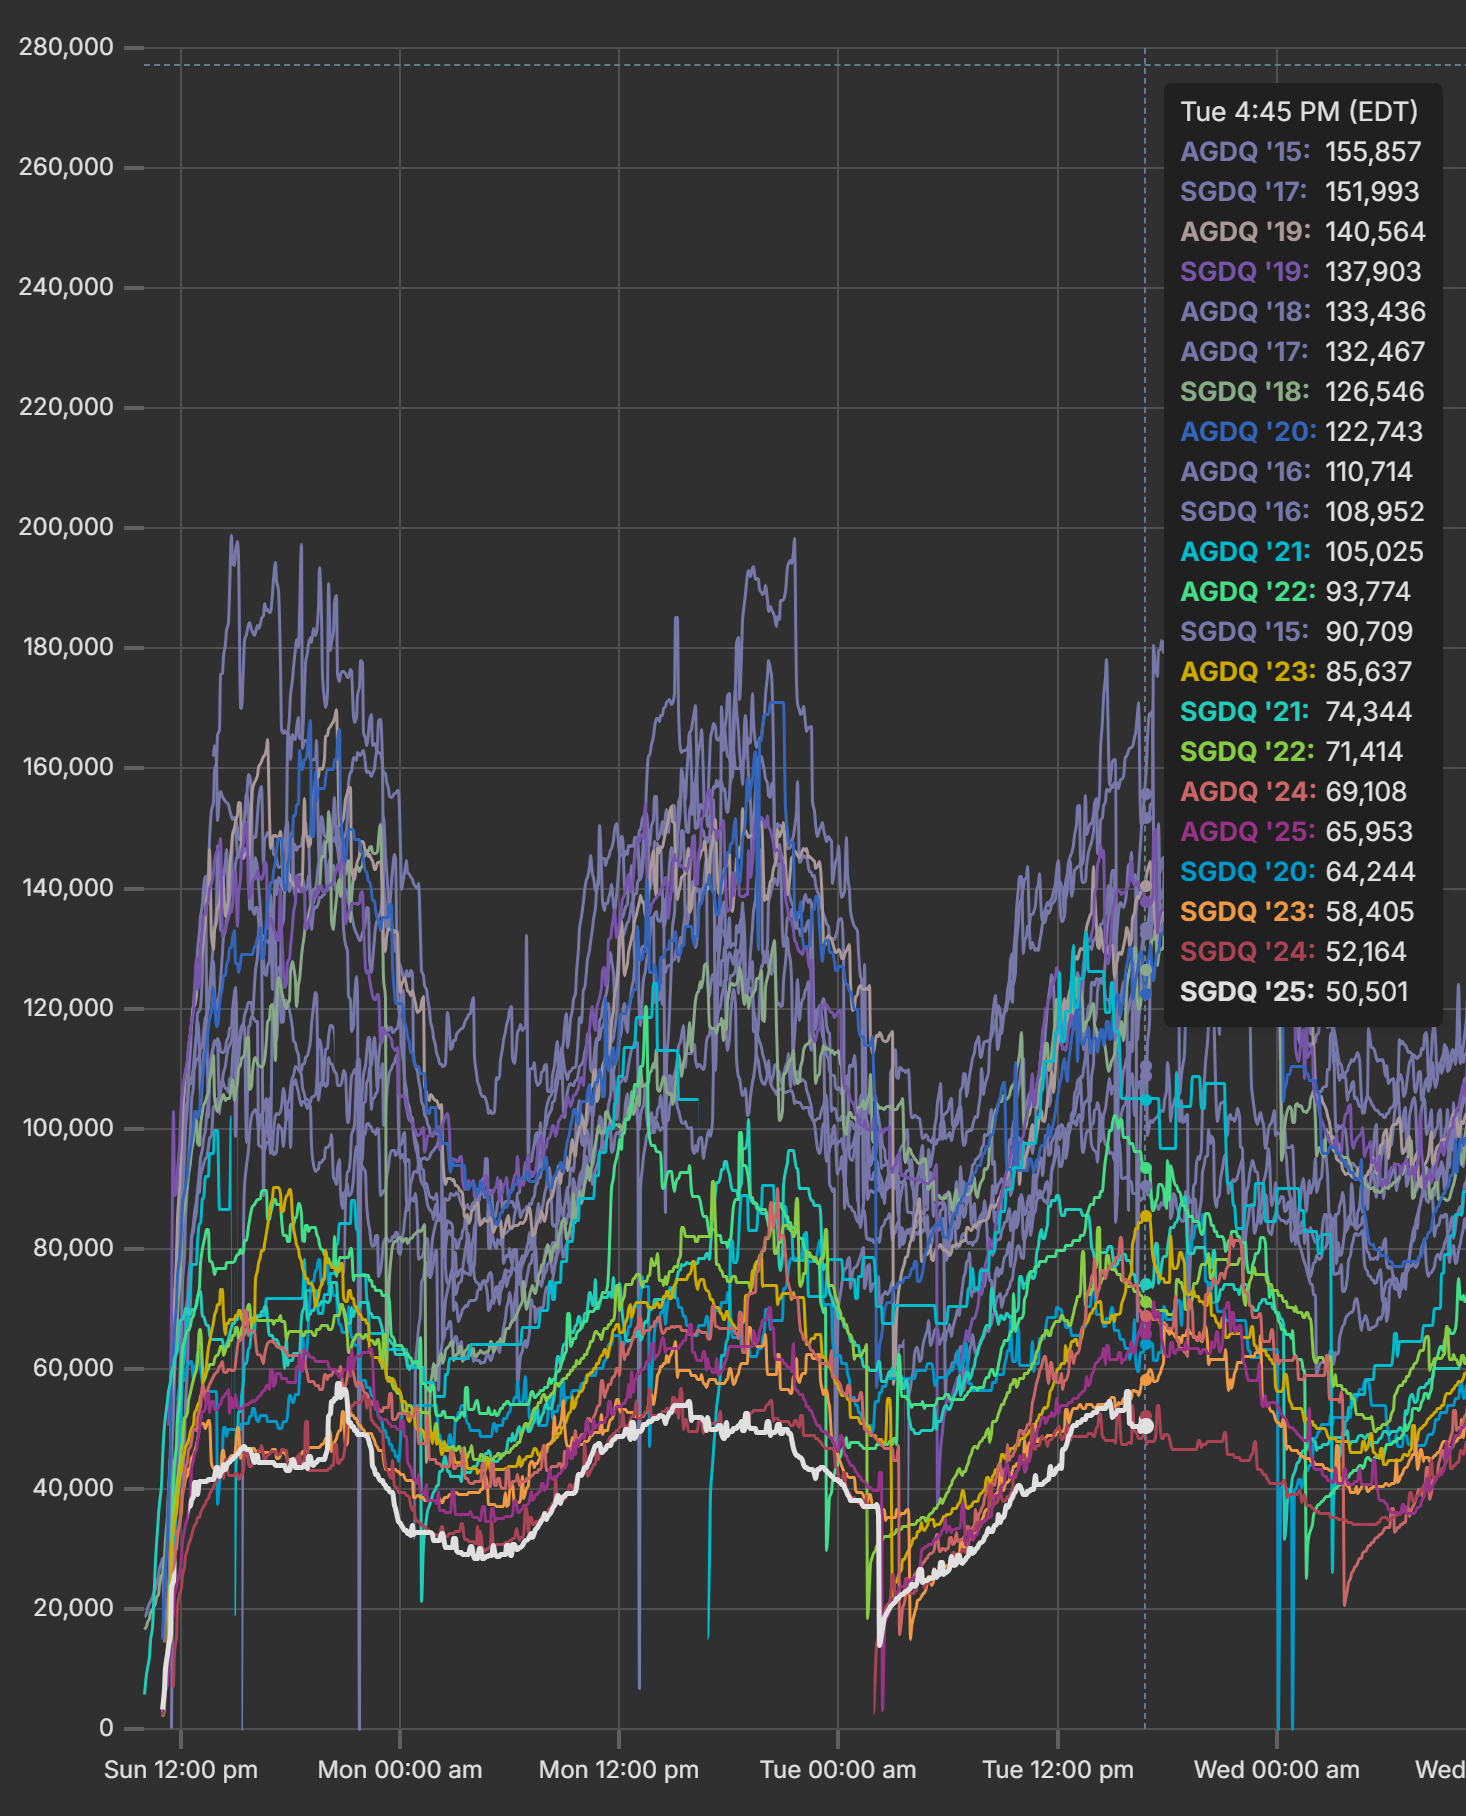Click the 200,000 y-axis label
1466x1816 pixels.
pos(66,527)
